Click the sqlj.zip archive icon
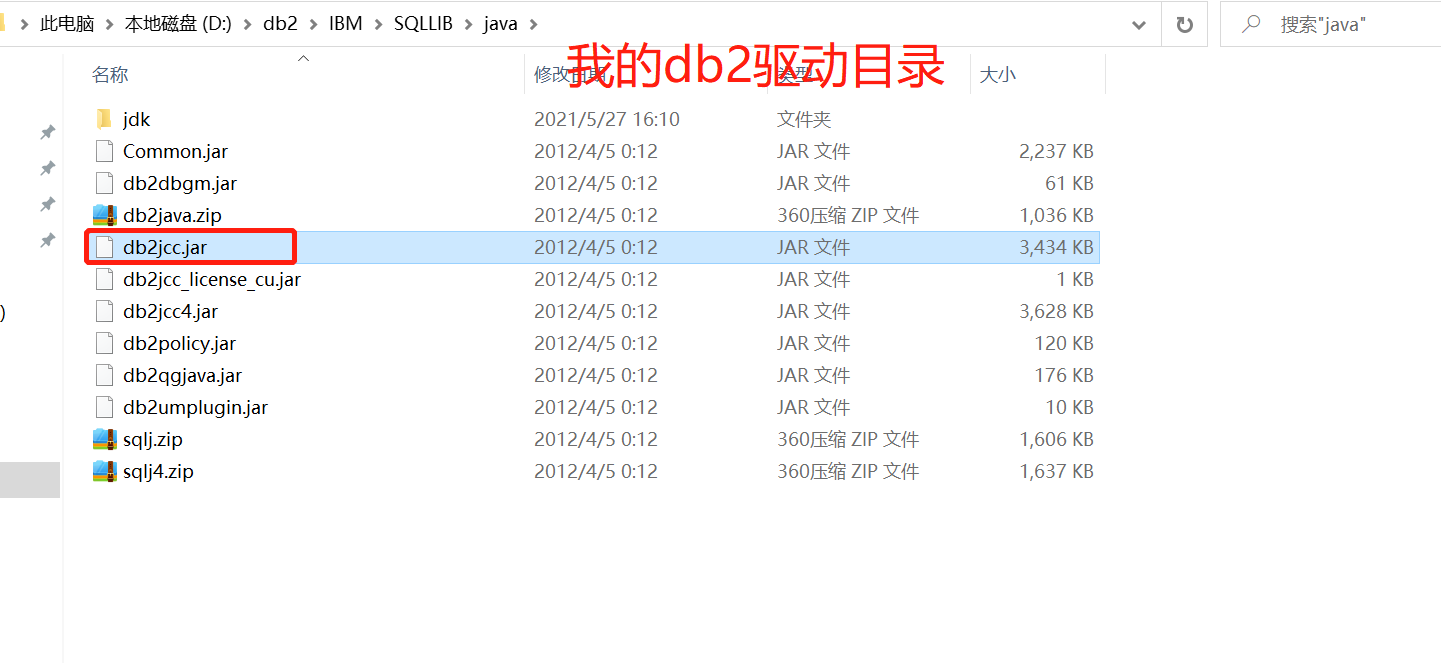Viewport: 1441px width, 663px height. 104,439
